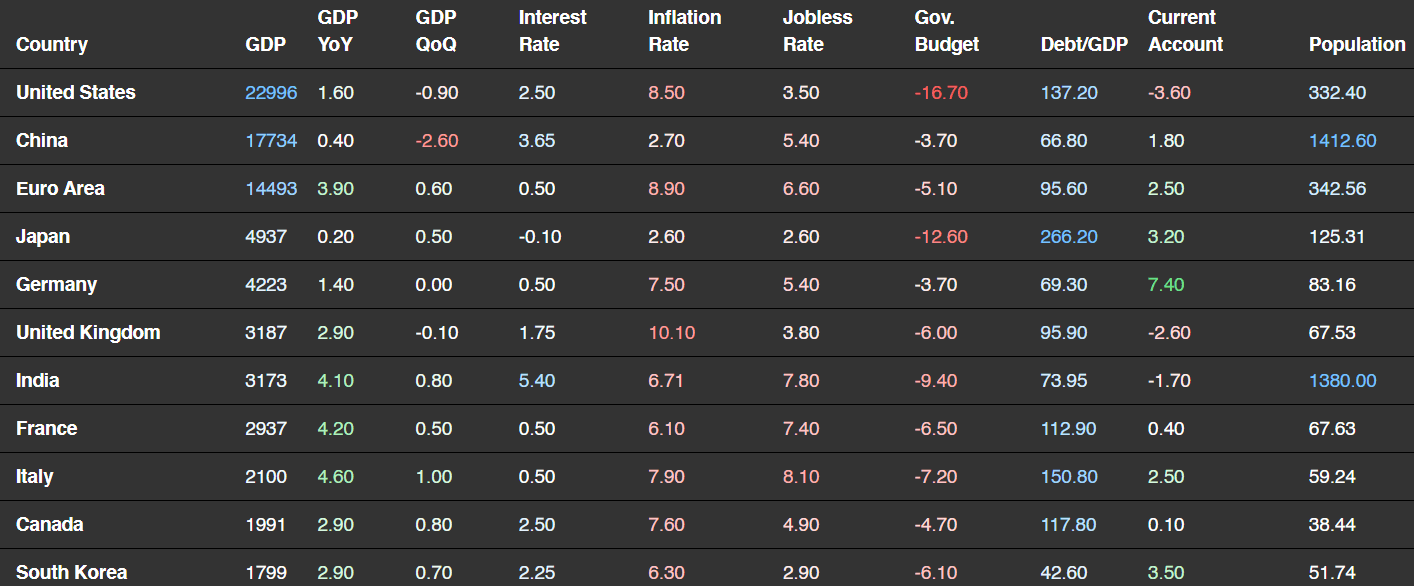
Task: Sort by Debt/GDP column header
Action: coord(1084,44)
